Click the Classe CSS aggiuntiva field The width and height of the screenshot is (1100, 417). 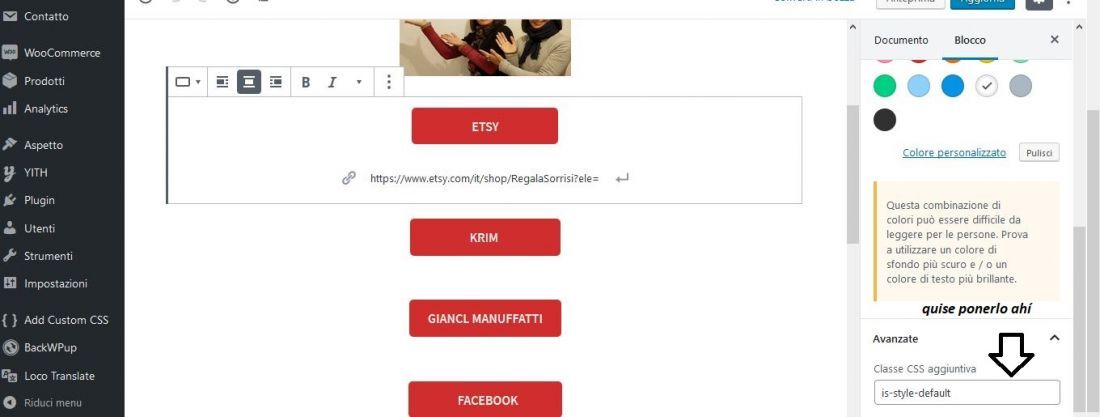click(x=967, y=392)
